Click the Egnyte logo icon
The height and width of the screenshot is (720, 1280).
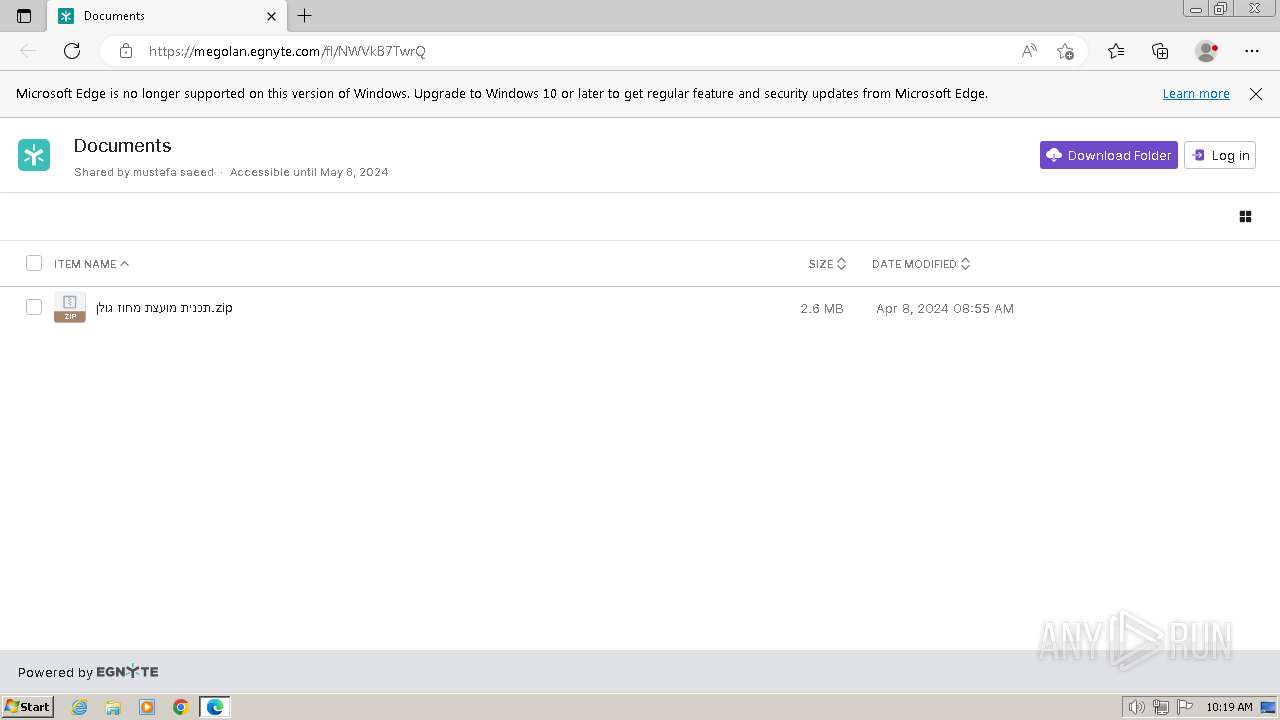(x=34, y=155)
